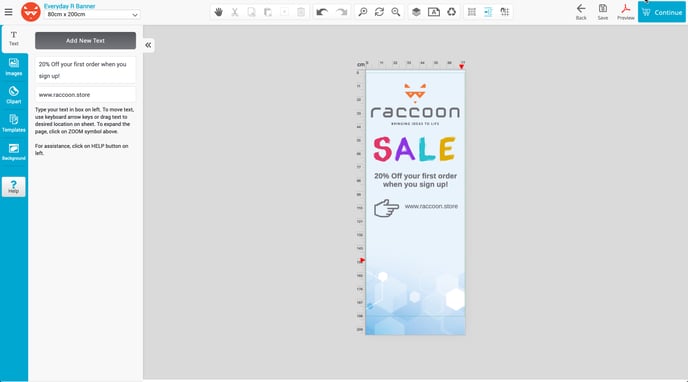The height and width of the screenshot is (382, 688).
Task: Reset zoom with the refresh icon
Action: [x=379, y=12]
